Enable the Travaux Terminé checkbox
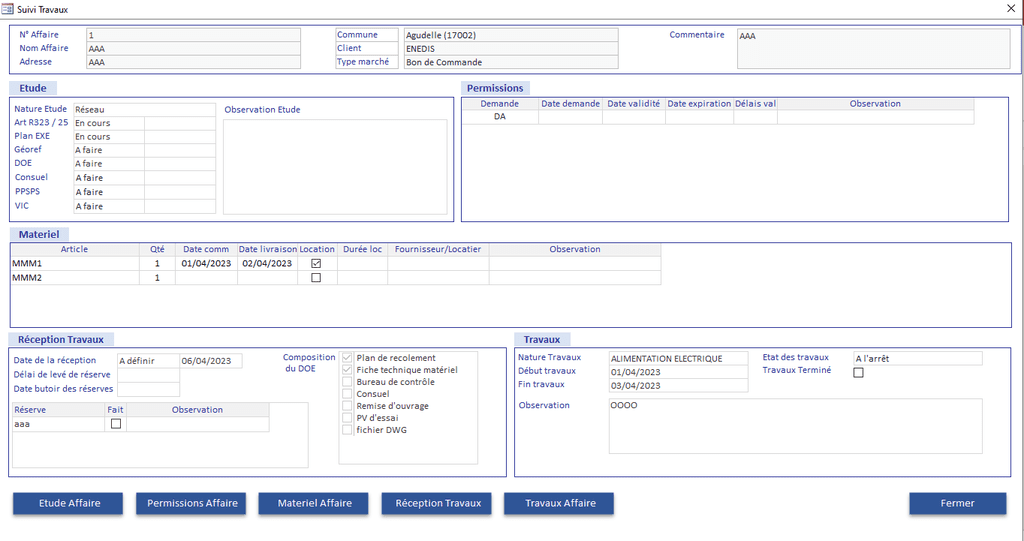This screenshot has width=1024, height=541. 858,372
